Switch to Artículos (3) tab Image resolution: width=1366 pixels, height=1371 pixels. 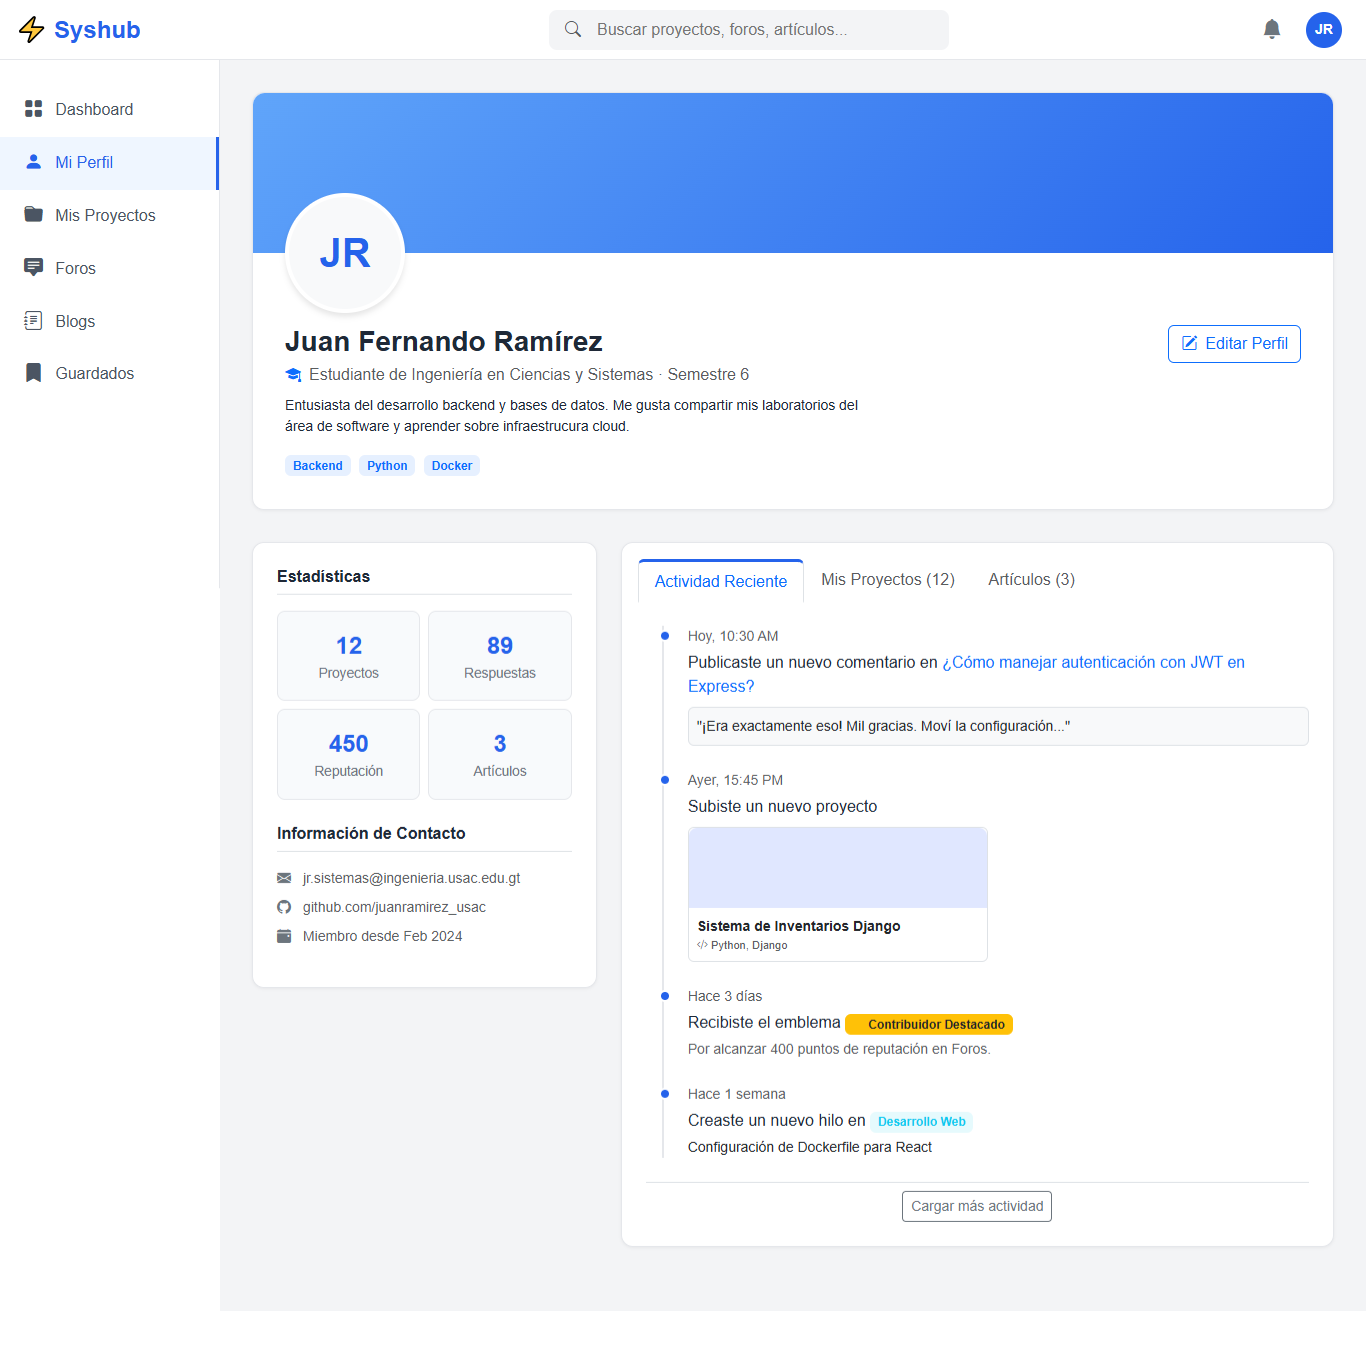(1031, 580)
